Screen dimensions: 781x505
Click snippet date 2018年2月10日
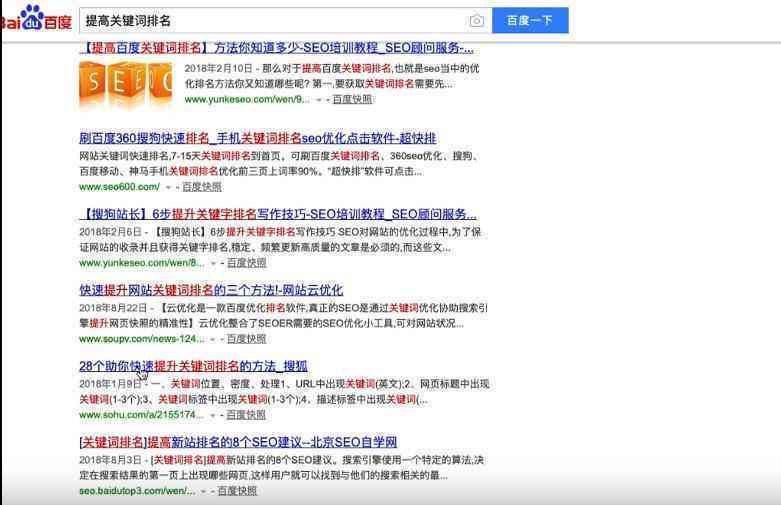click(x=218, y=68)
